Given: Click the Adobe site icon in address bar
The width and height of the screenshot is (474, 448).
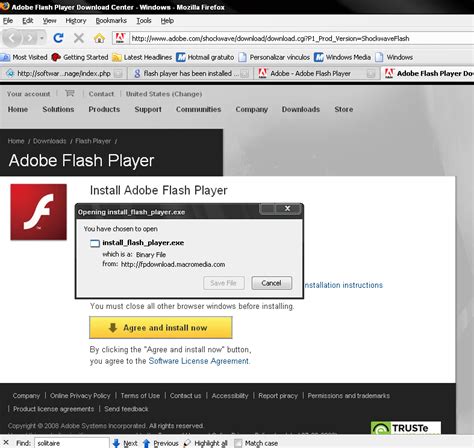Looking at the screenshot, I should [120, 38].
